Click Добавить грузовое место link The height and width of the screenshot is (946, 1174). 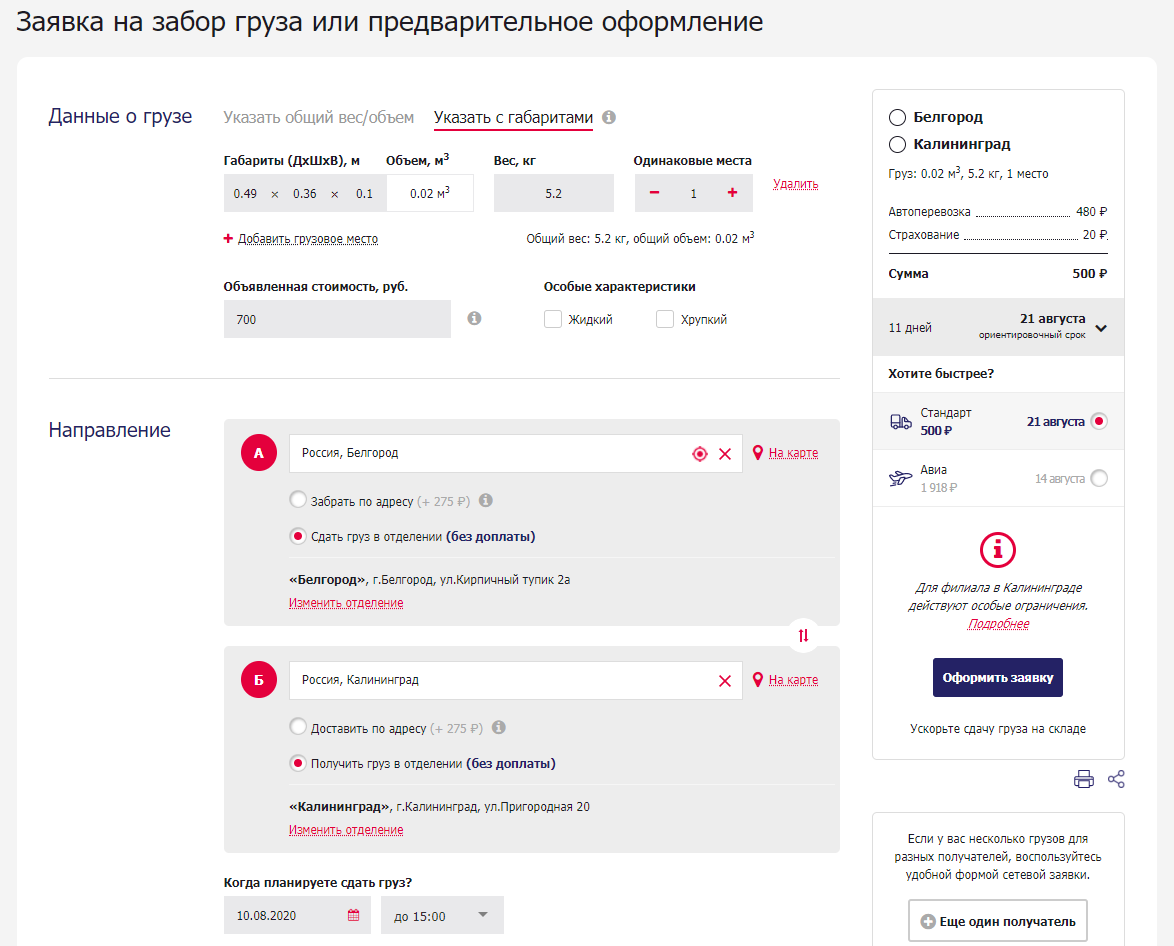[307, 239]
